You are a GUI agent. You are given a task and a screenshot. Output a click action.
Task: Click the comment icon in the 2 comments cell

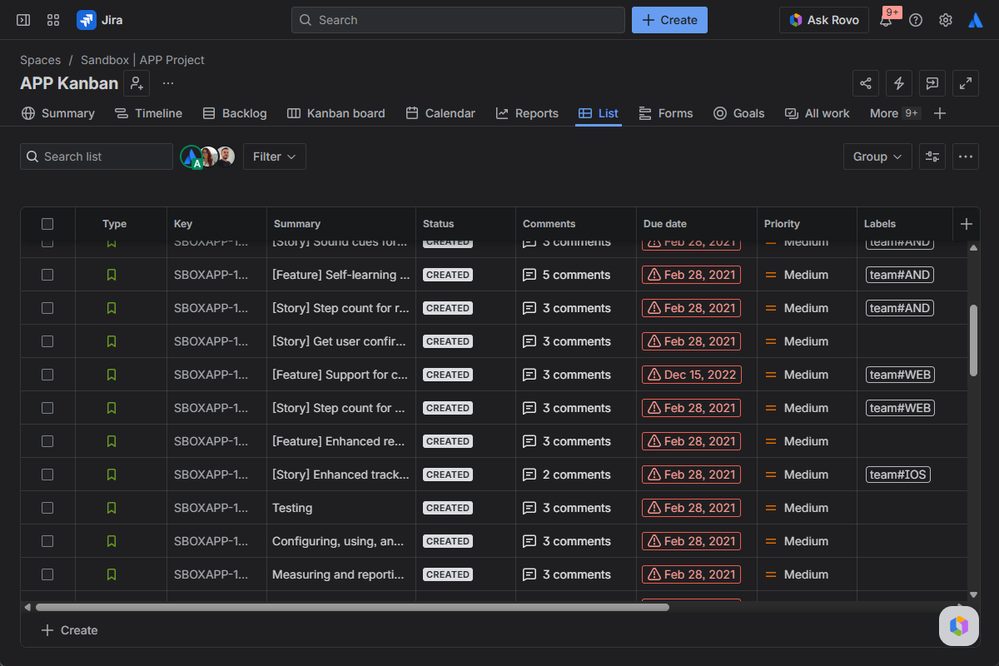(x=529, y=475)
